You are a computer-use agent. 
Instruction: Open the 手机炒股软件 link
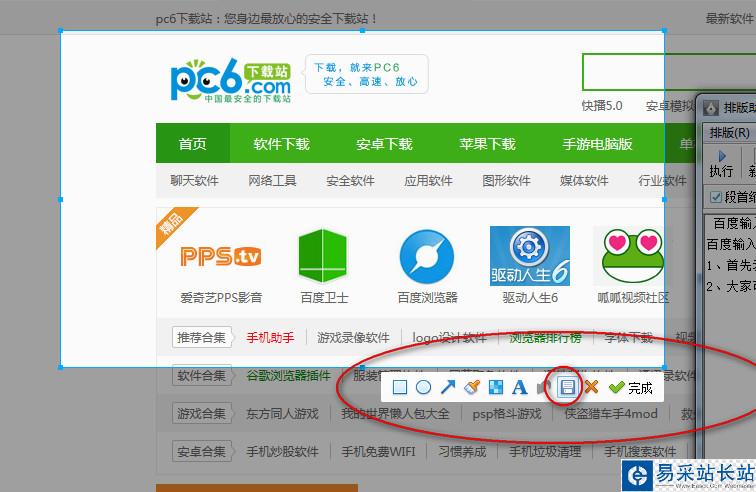pos(283,451)
